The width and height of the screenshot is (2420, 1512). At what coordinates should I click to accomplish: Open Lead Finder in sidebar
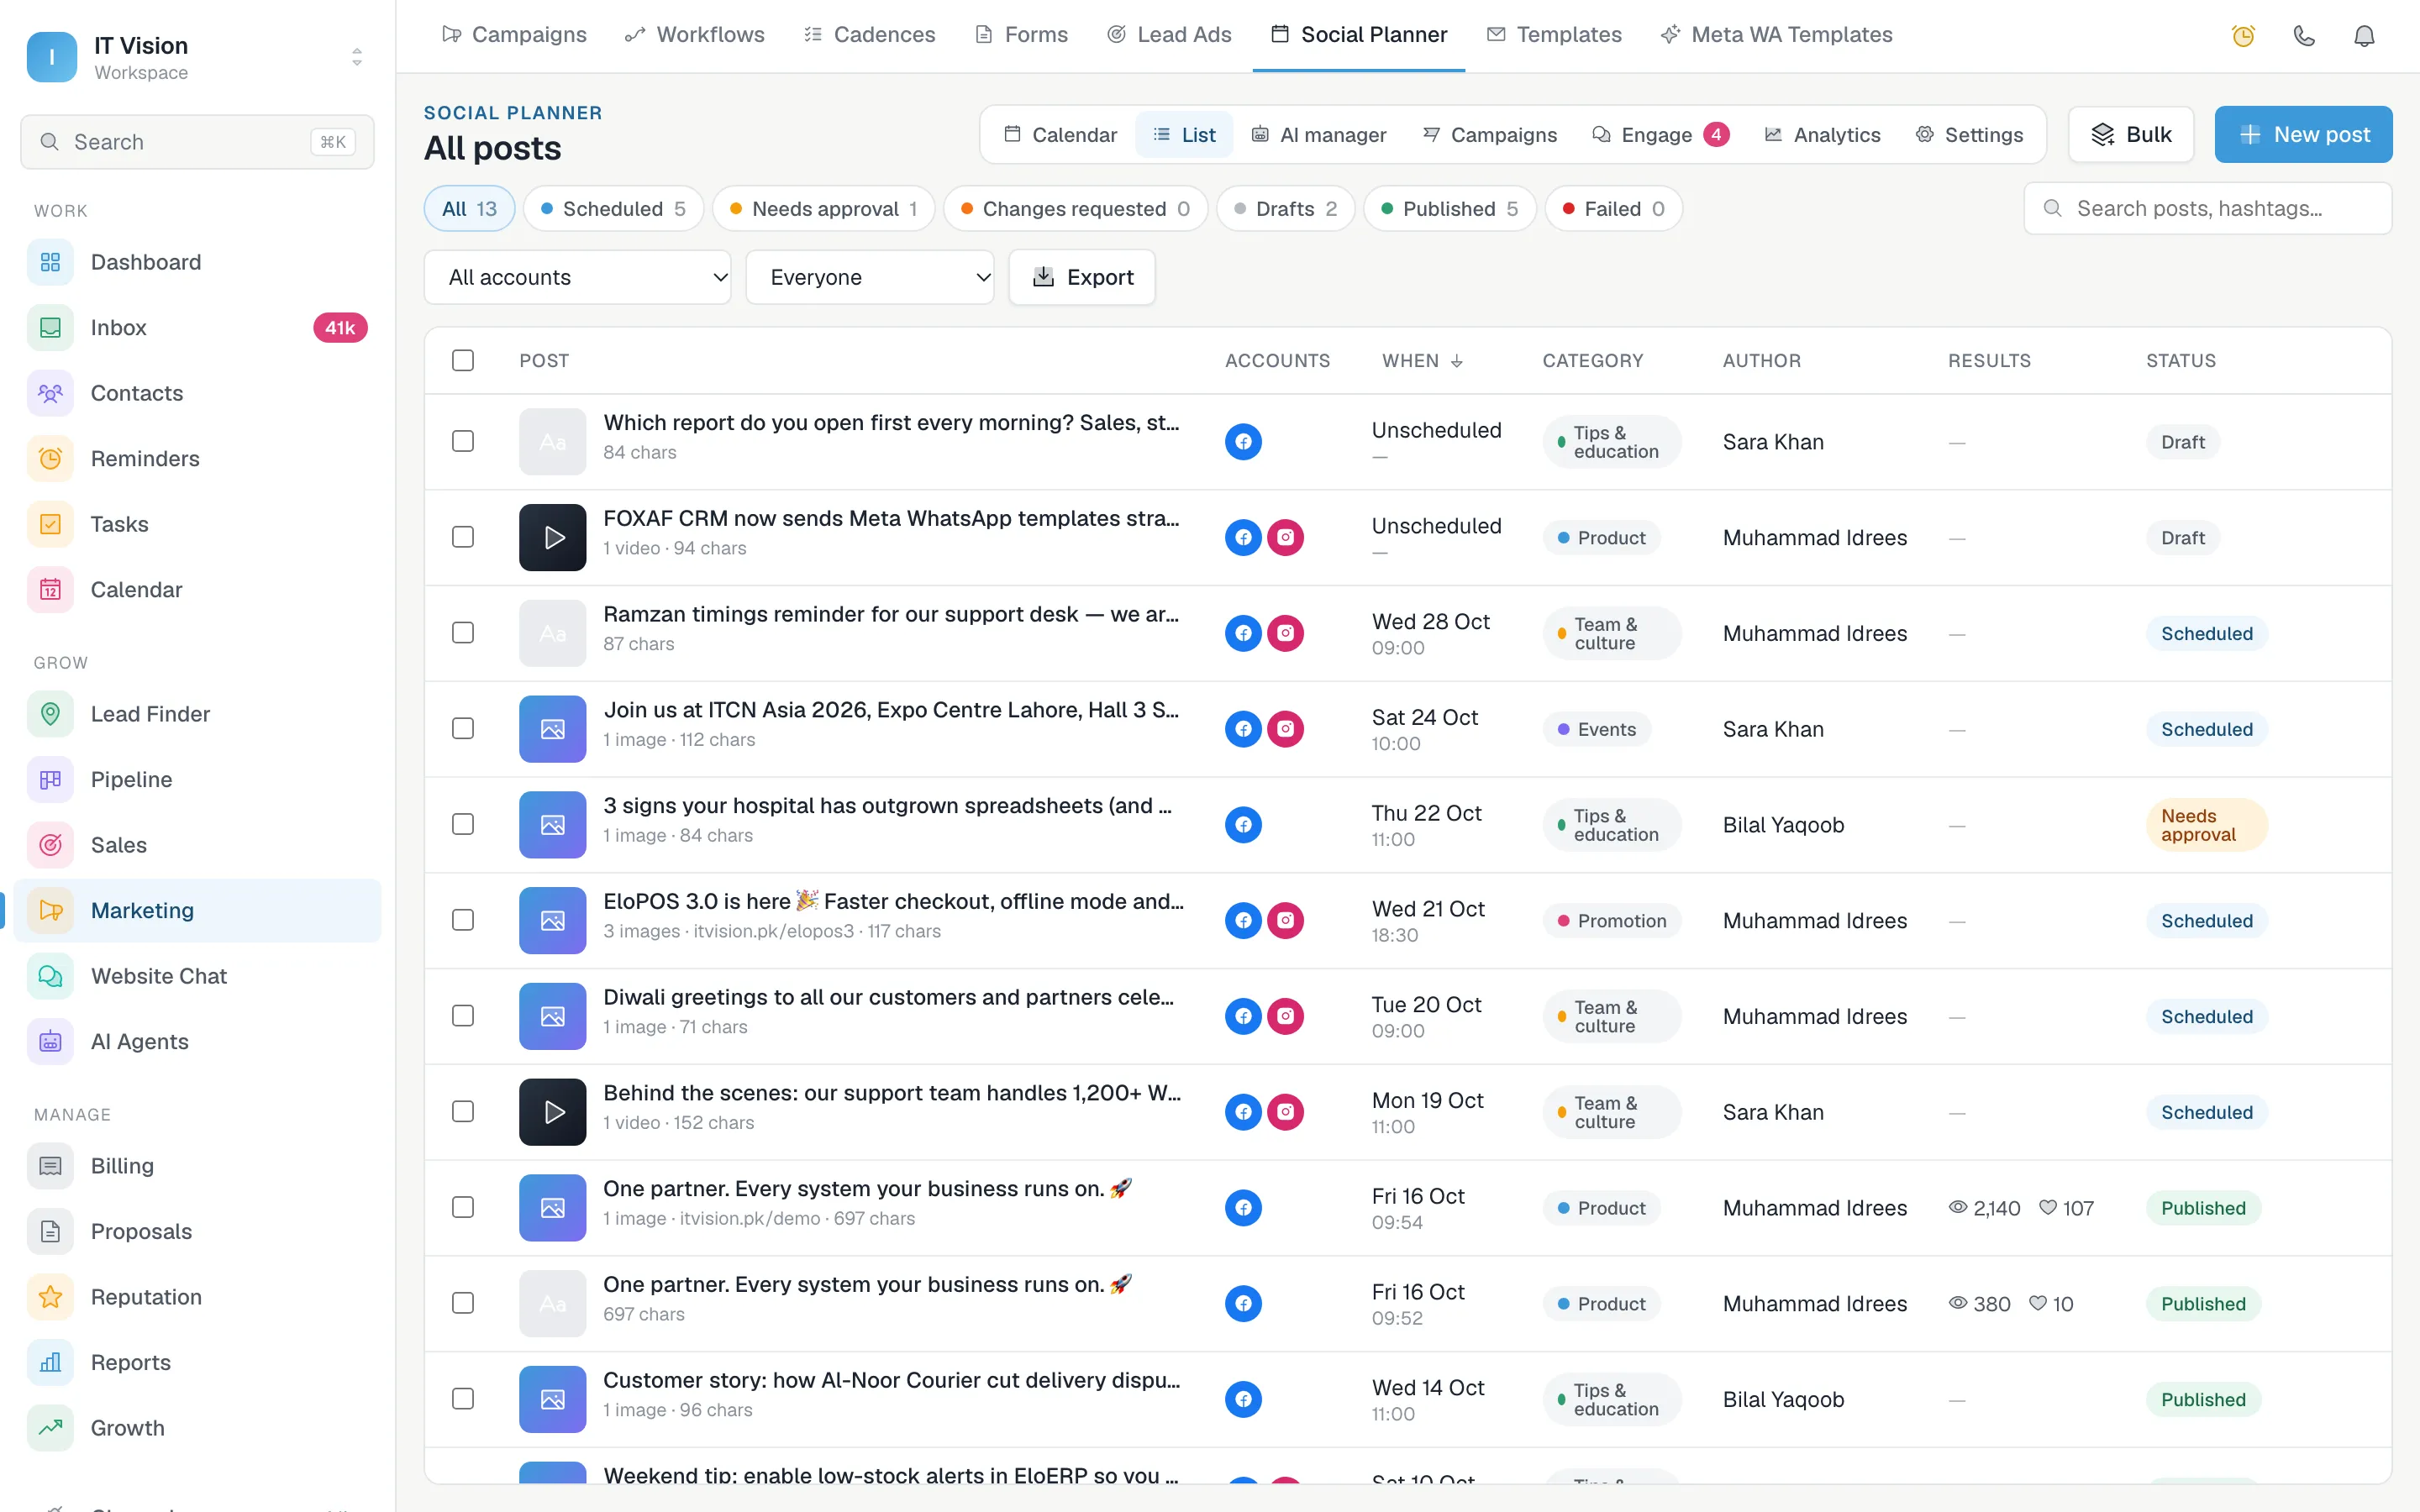click(x=198, y=714)
